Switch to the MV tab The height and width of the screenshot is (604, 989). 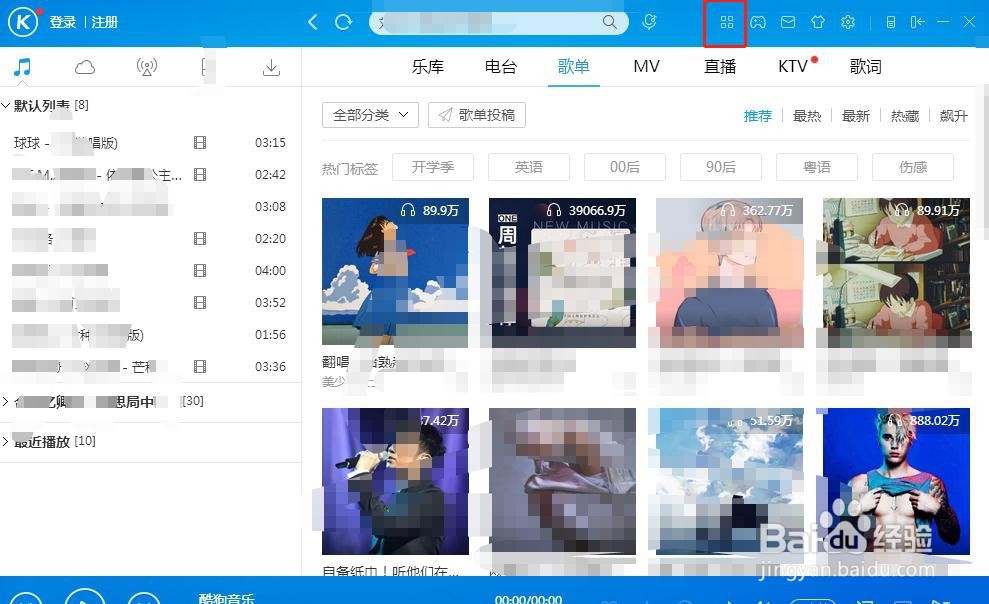tap(646, 66)
